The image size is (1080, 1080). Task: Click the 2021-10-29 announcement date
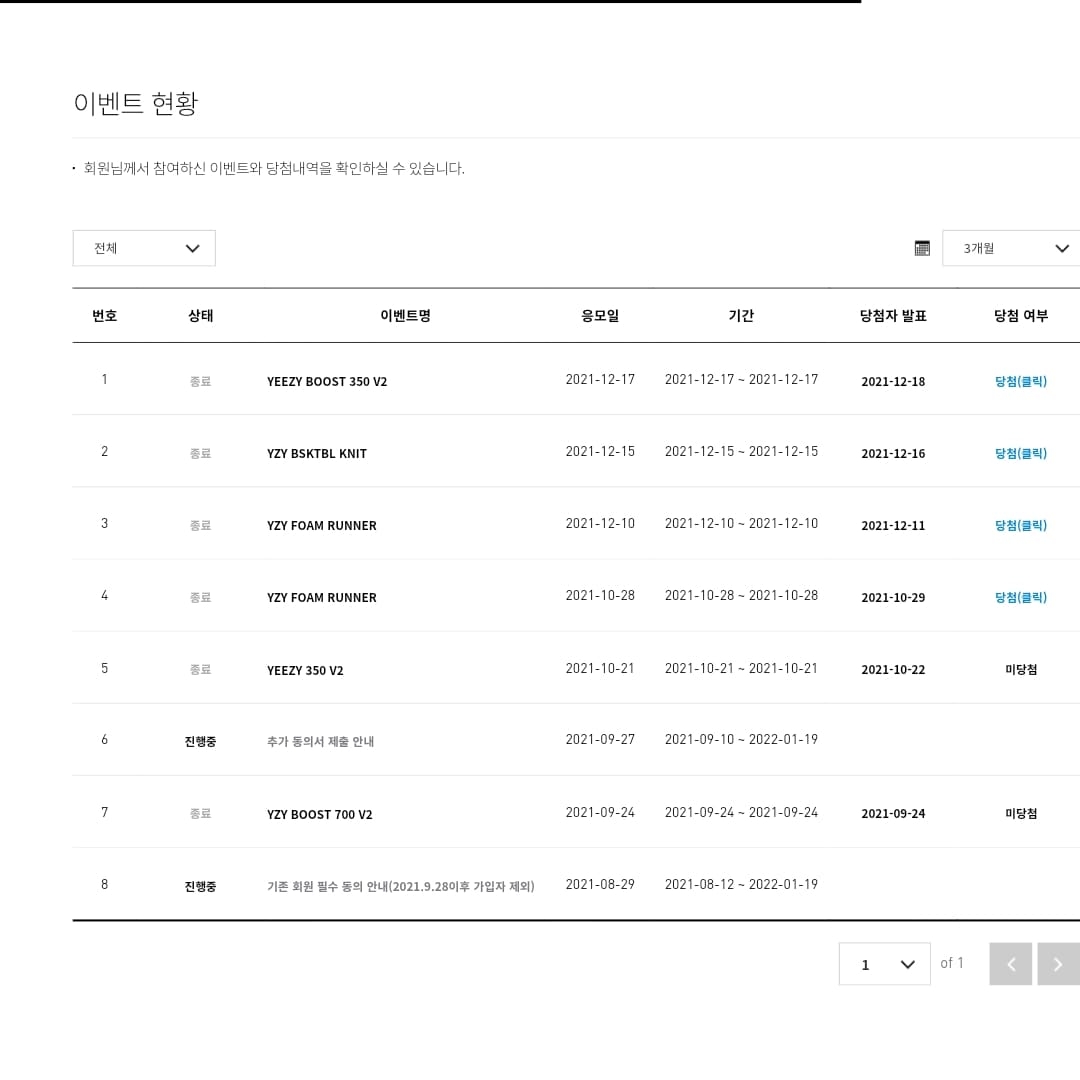(893, 597)
